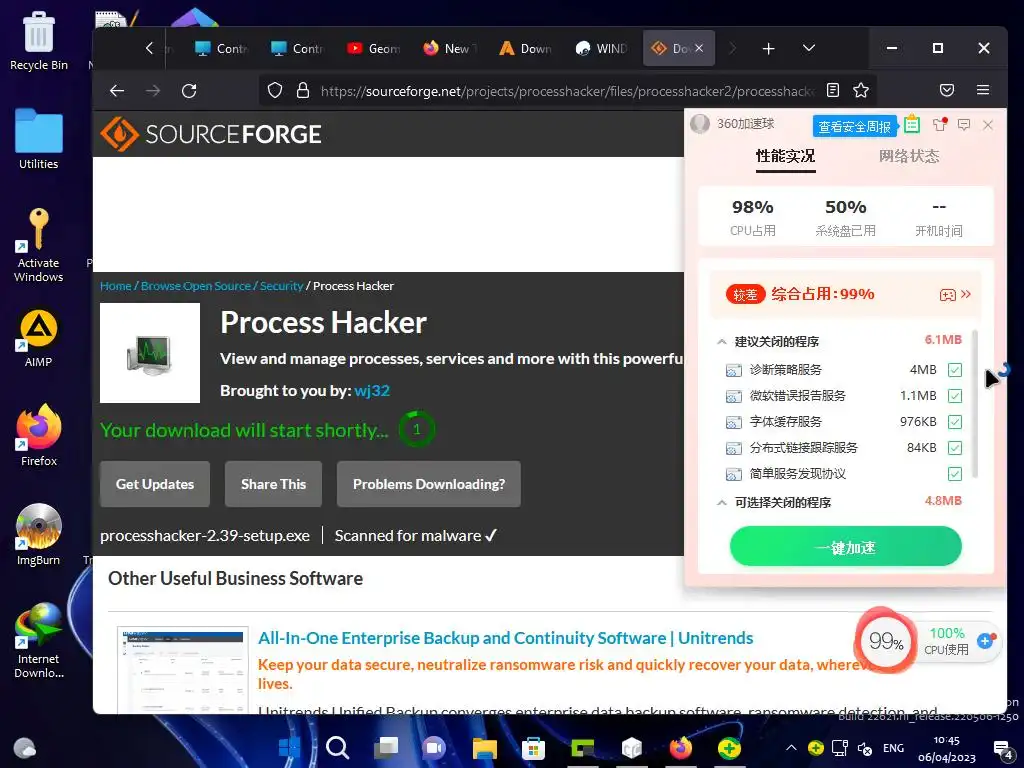Uncheck 简单服务发现协议 checkbox
This screenshot has width=1024, height=768.
tap(955, 474)
